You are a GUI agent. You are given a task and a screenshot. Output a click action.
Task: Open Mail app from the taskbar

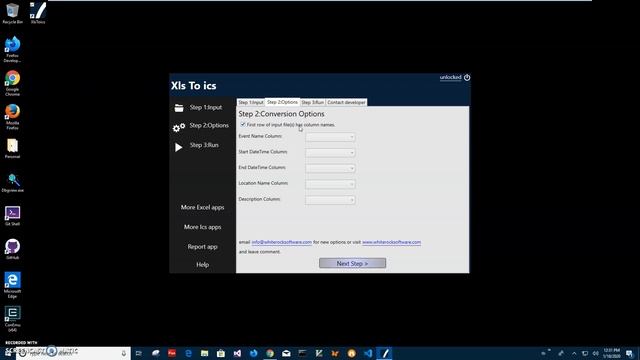pyautogui.click(x=286, y=353)
